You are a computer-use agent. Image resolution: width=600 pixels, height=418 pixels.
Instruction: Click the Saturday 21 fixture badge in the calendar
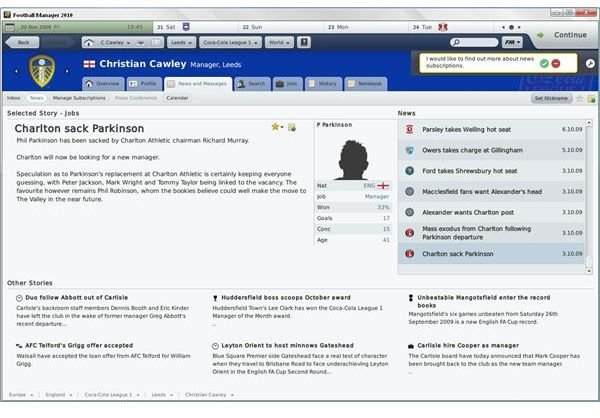pos(186,27)
